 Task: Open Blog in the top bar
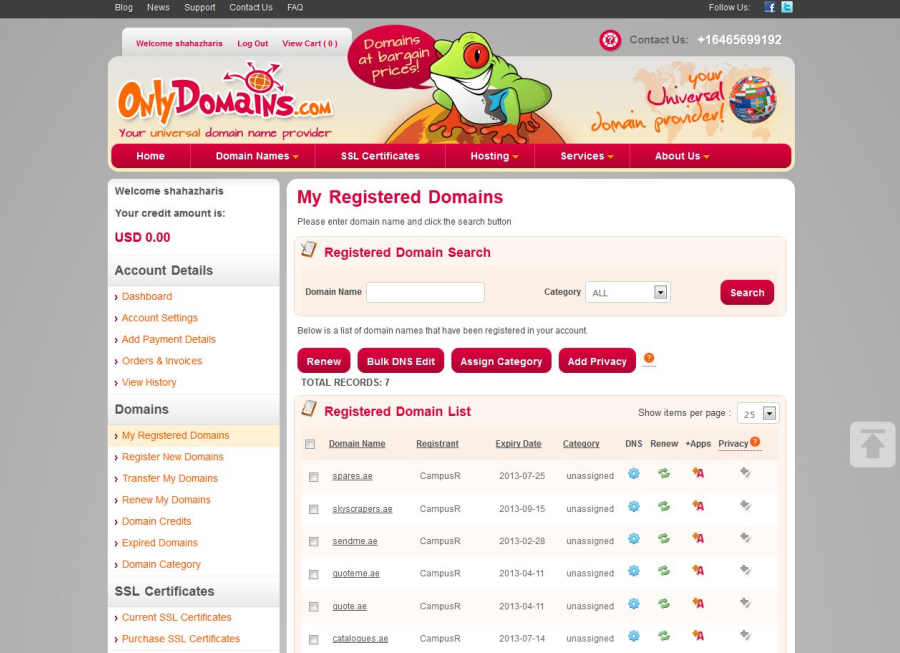(x=123, y=7)
